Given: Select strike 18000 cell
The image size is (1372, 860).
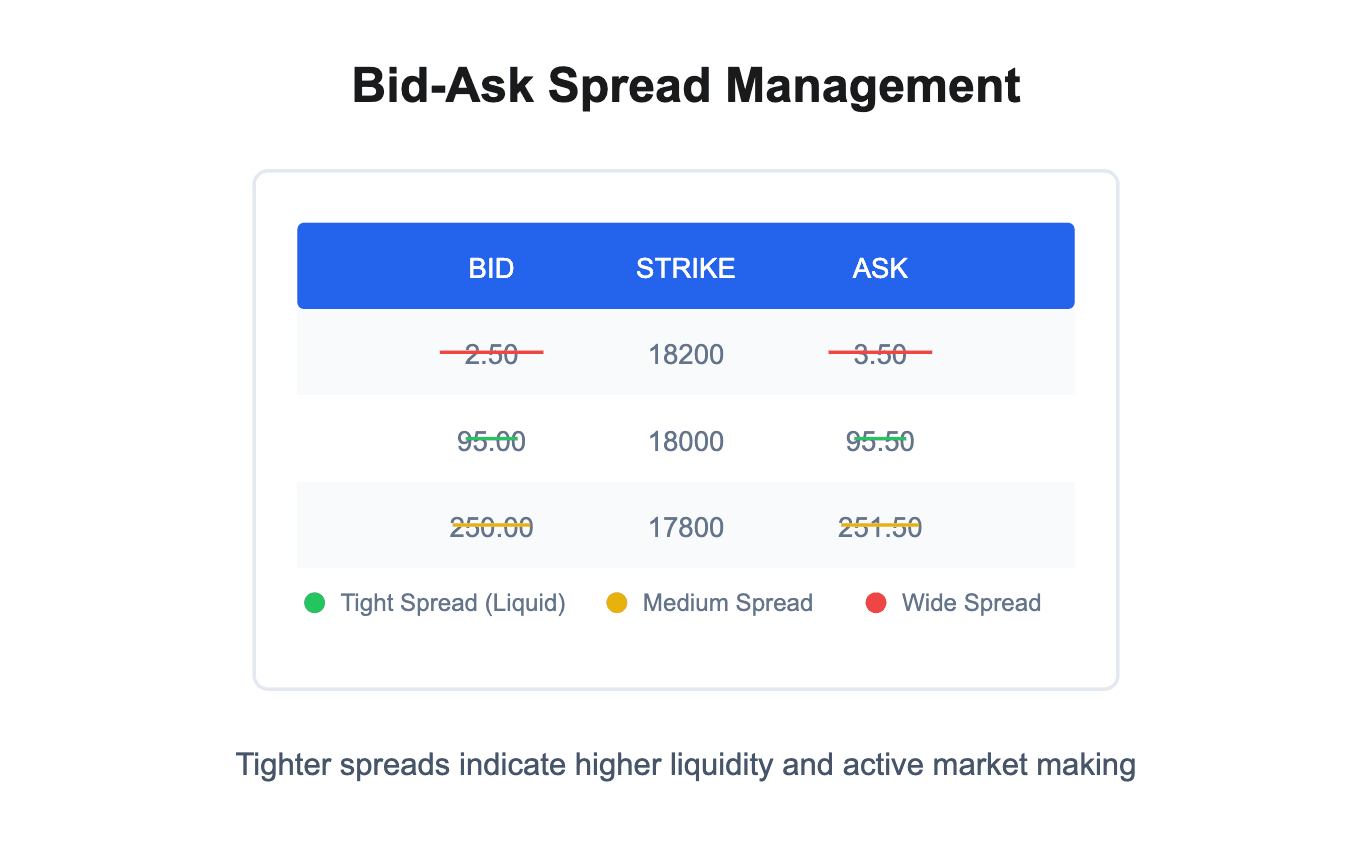Looking at the screenshot, I should click(x=686, y=441).
